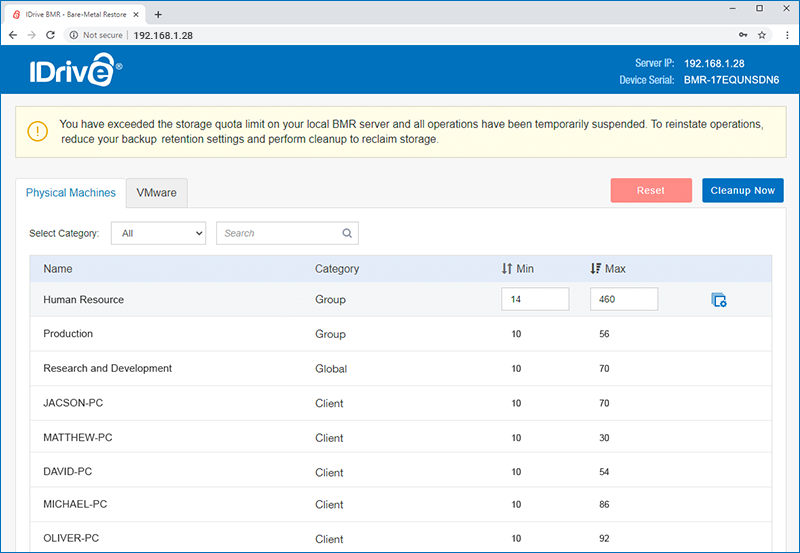Sort by the Min column icon
This screenshot has height=553, width=800.
[x=507, y=268]
